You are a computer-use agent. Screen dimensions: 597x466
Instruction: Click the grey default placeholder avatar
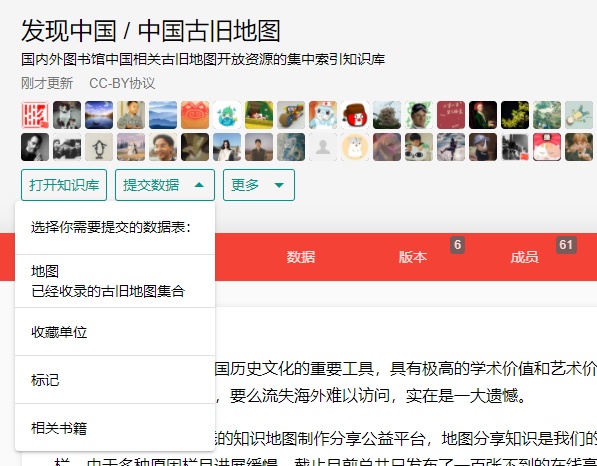coord(322,147)
